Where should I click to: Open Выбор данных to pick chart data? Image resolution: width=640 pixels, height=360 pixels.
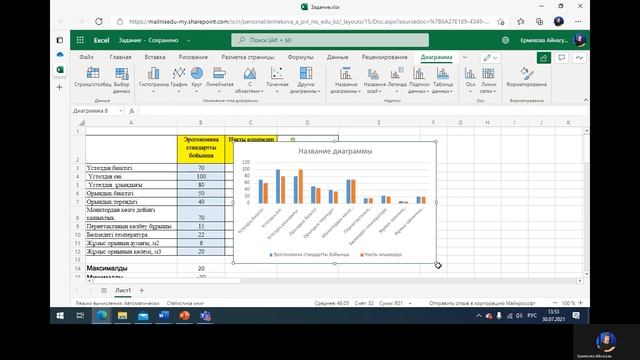click(x=122, y=80)
